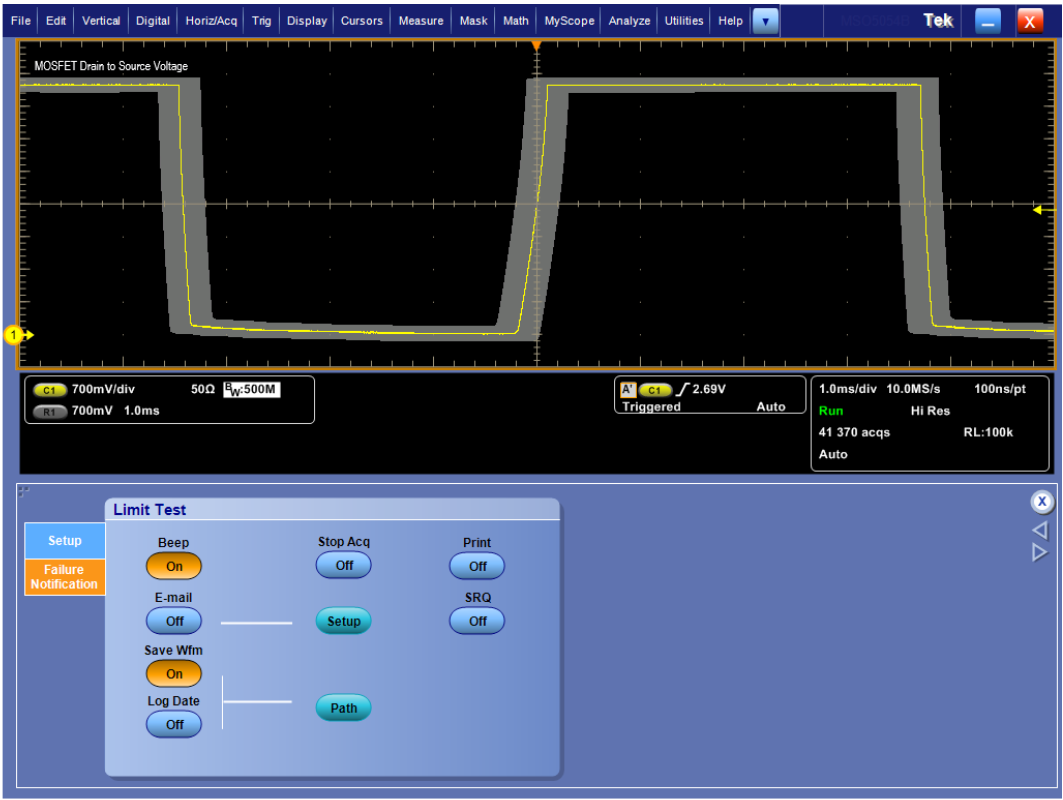Click the back navigation triangle in the panel
Viewport: 1063px width, 800px height.
[x=1040, y=530]
